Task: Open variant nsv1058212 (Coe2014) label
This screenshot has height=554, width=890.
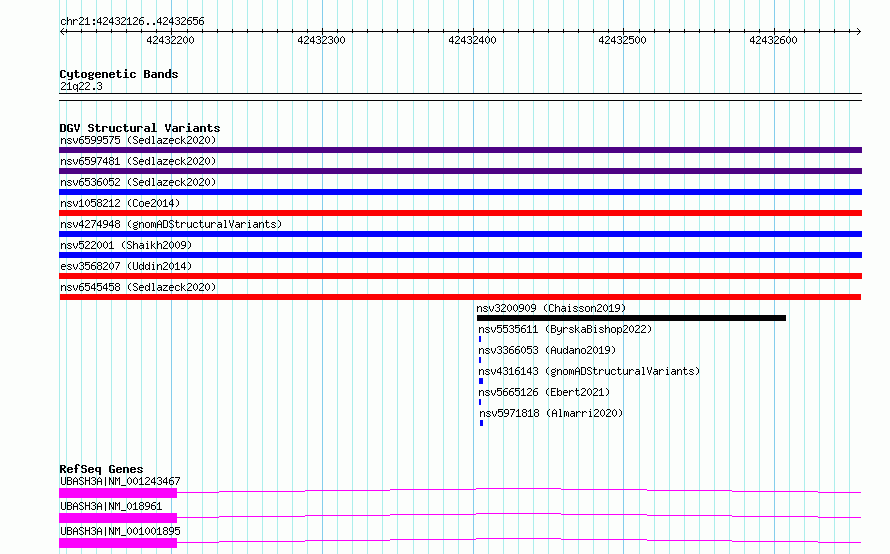Action: point(120,203)
